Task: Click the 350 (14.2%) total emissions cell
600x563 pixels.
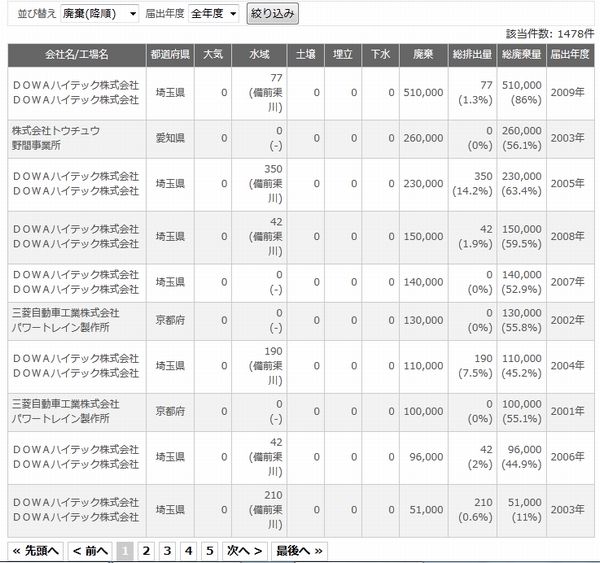Action: (x=472, y=184)
